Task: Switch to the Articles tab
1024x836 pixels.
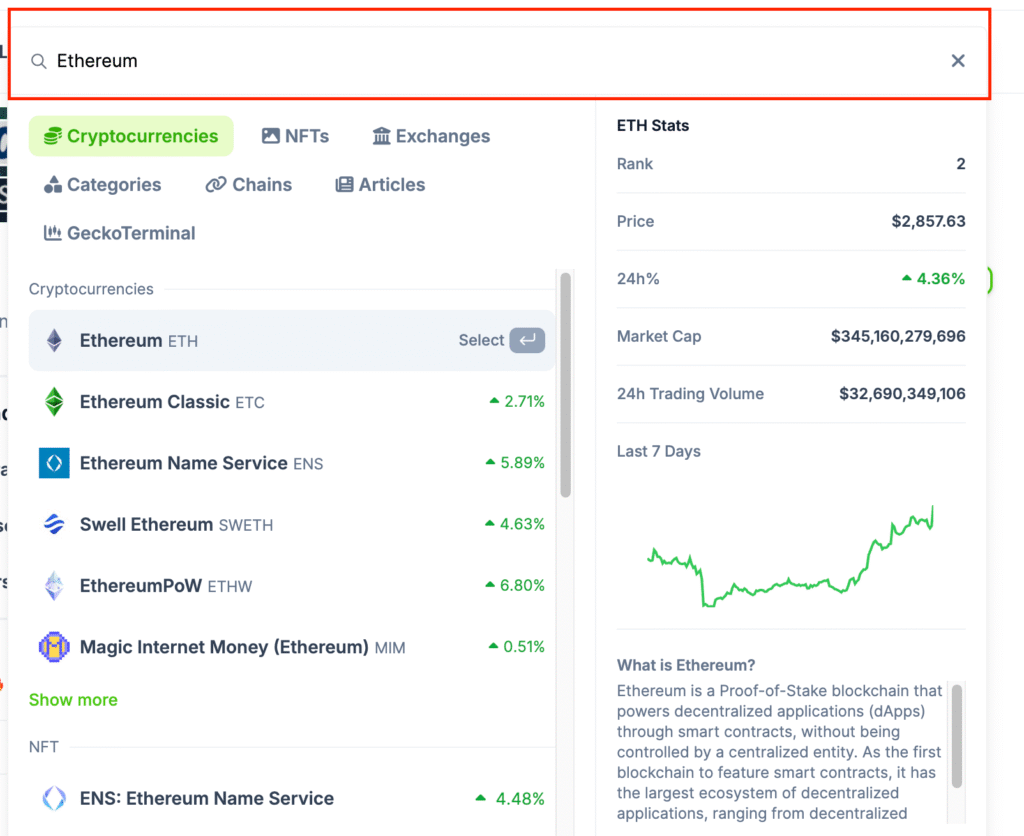Action: coord(380,185)
